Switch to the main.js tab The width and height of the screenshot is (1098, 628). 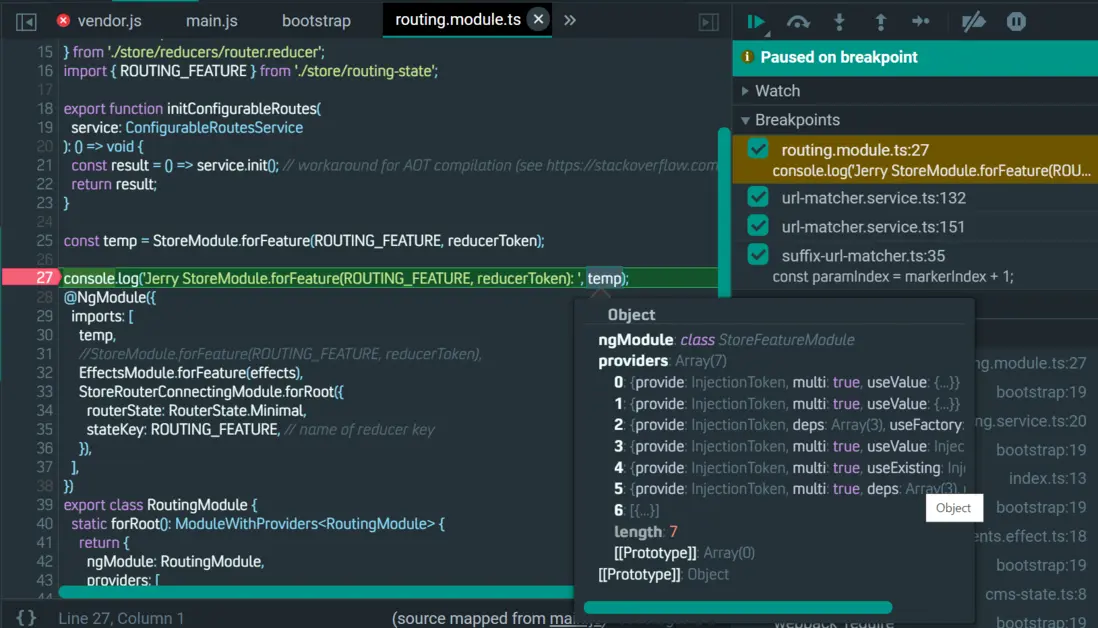coord(211,21)
